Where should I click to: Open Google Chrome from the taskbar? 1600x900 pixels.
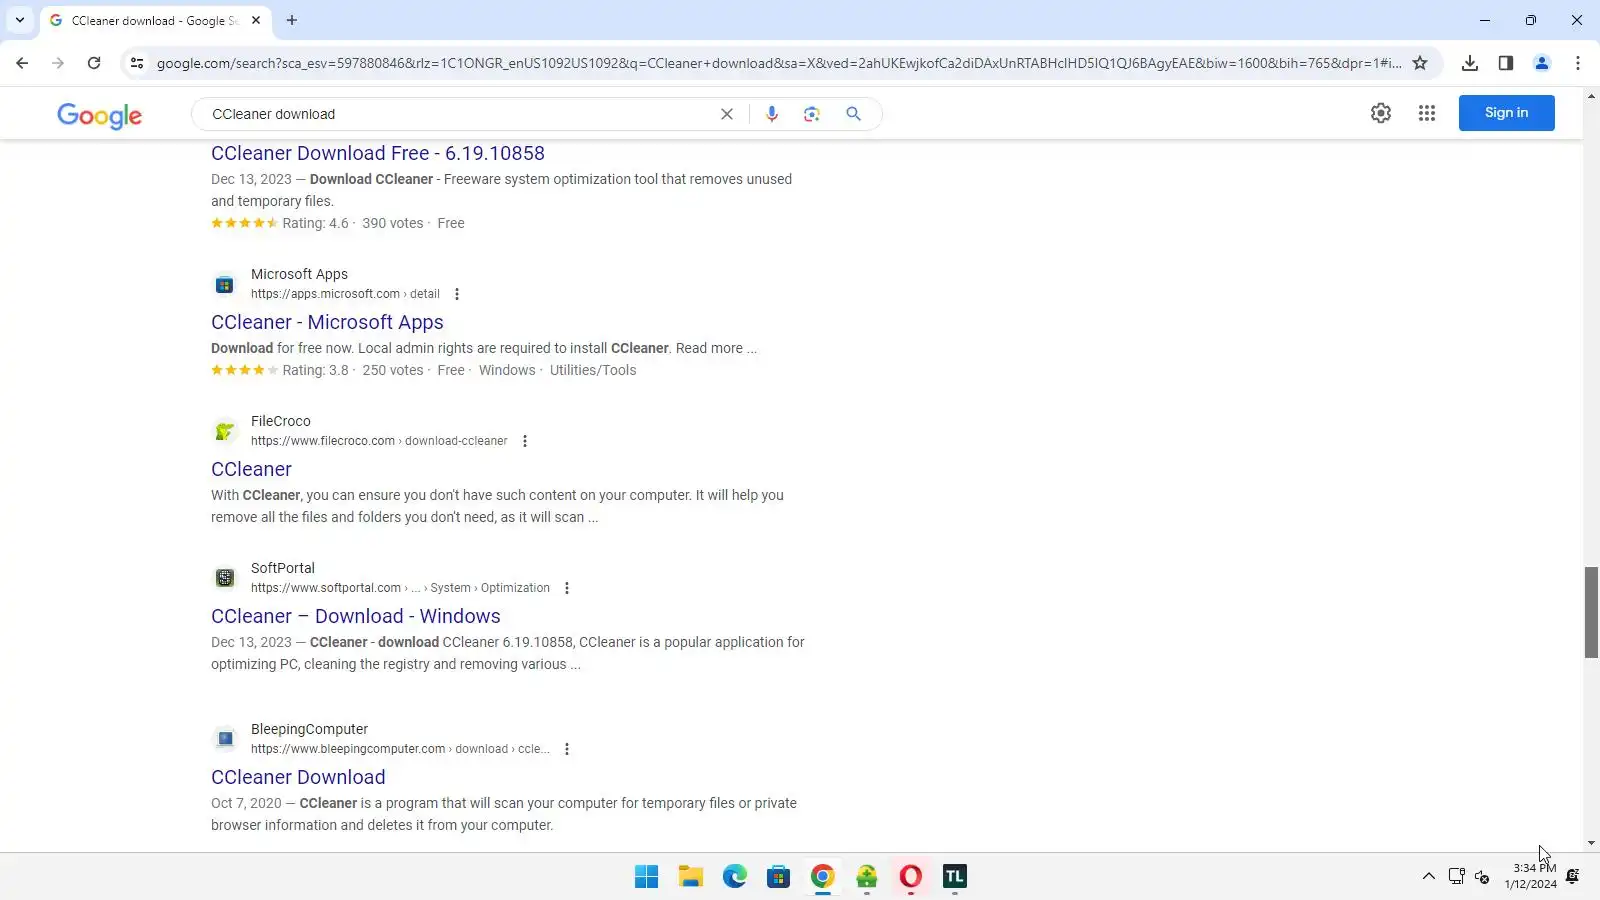click(x=823, y=877)
